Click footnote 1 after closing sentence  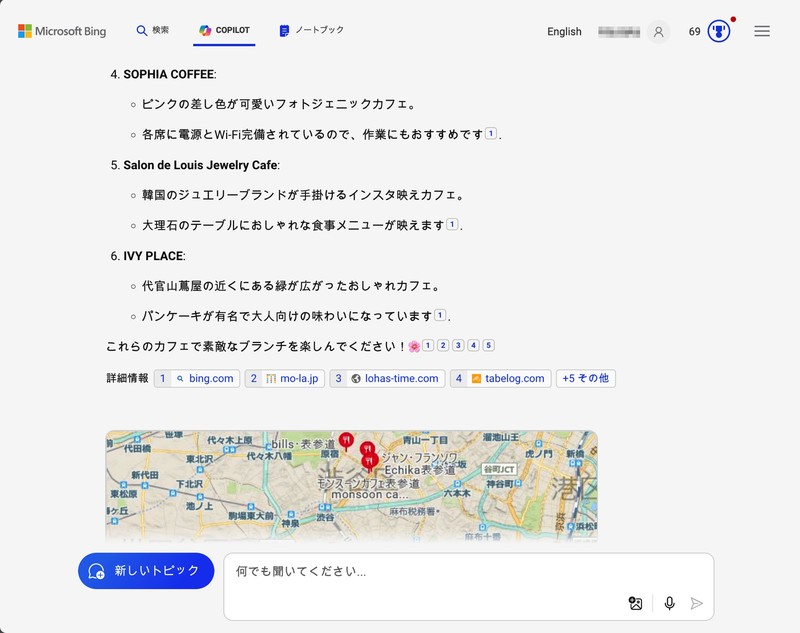click(x=428, y=345)
